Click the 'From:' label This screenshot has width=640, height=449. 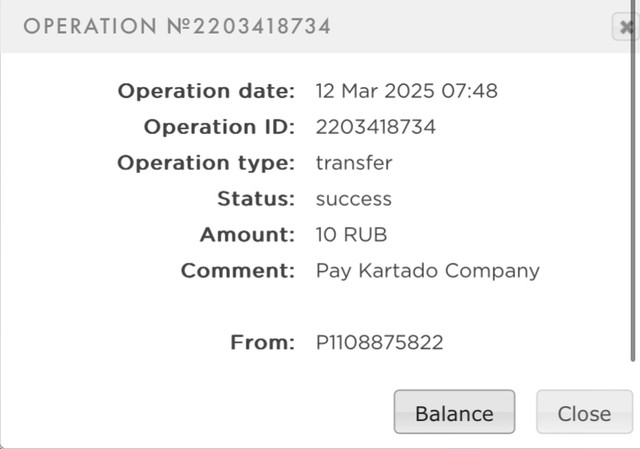[x=262, y=343]
